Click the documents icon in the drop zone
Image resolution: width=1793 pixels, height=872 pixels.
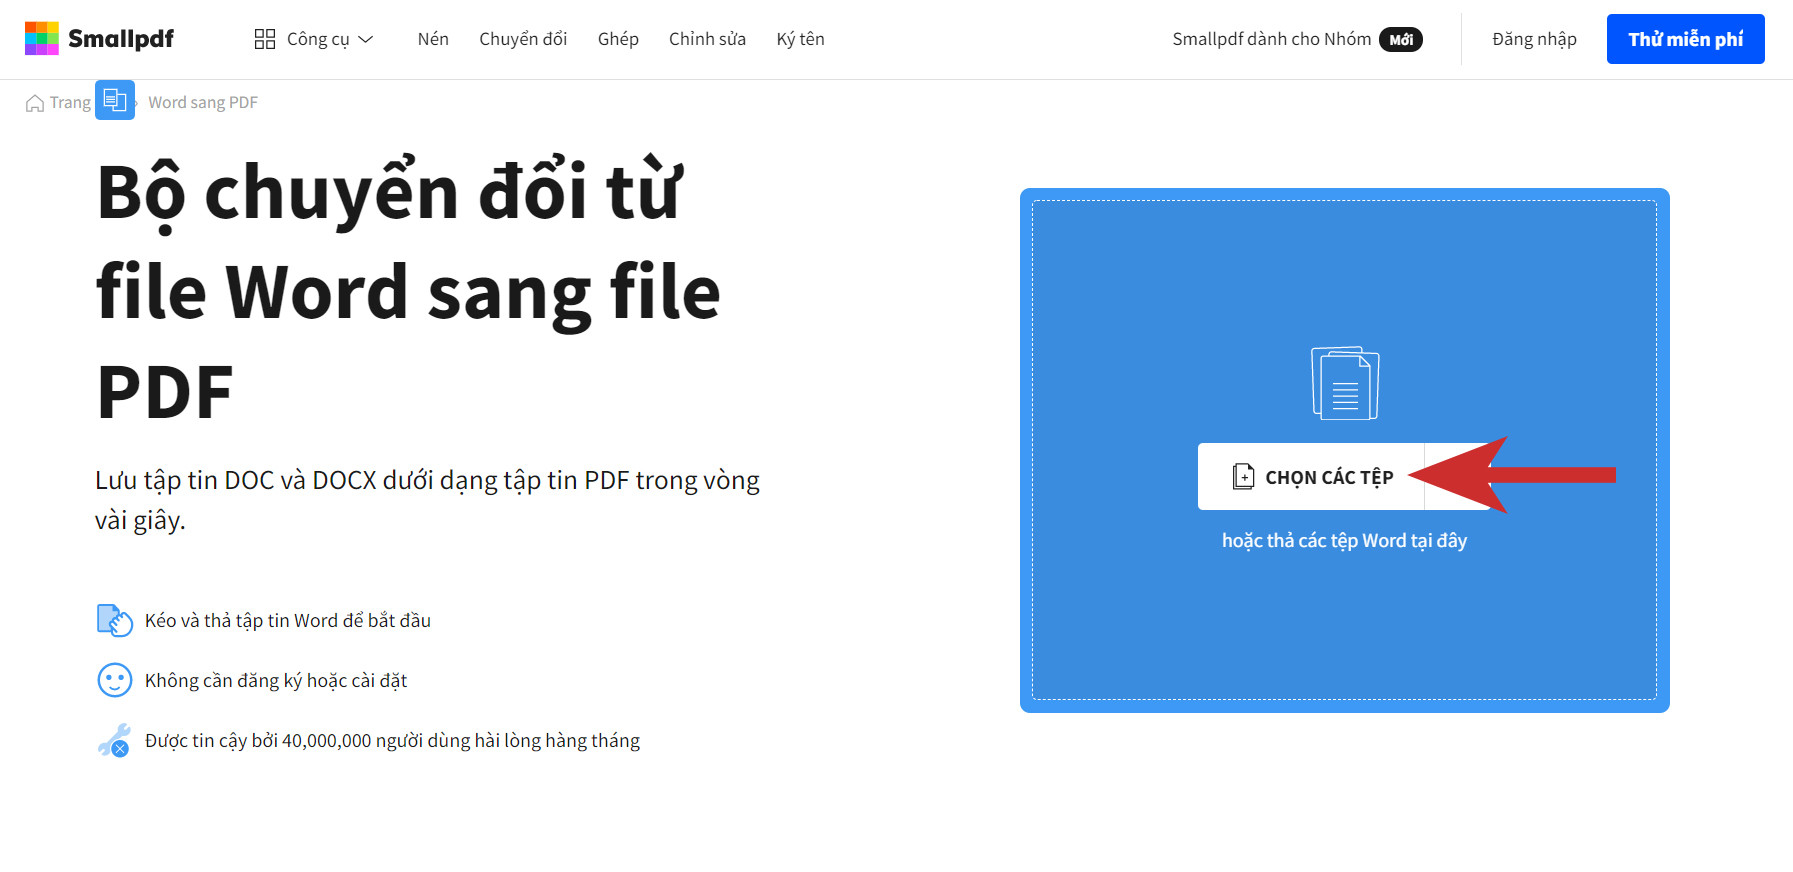(1345, 383)
